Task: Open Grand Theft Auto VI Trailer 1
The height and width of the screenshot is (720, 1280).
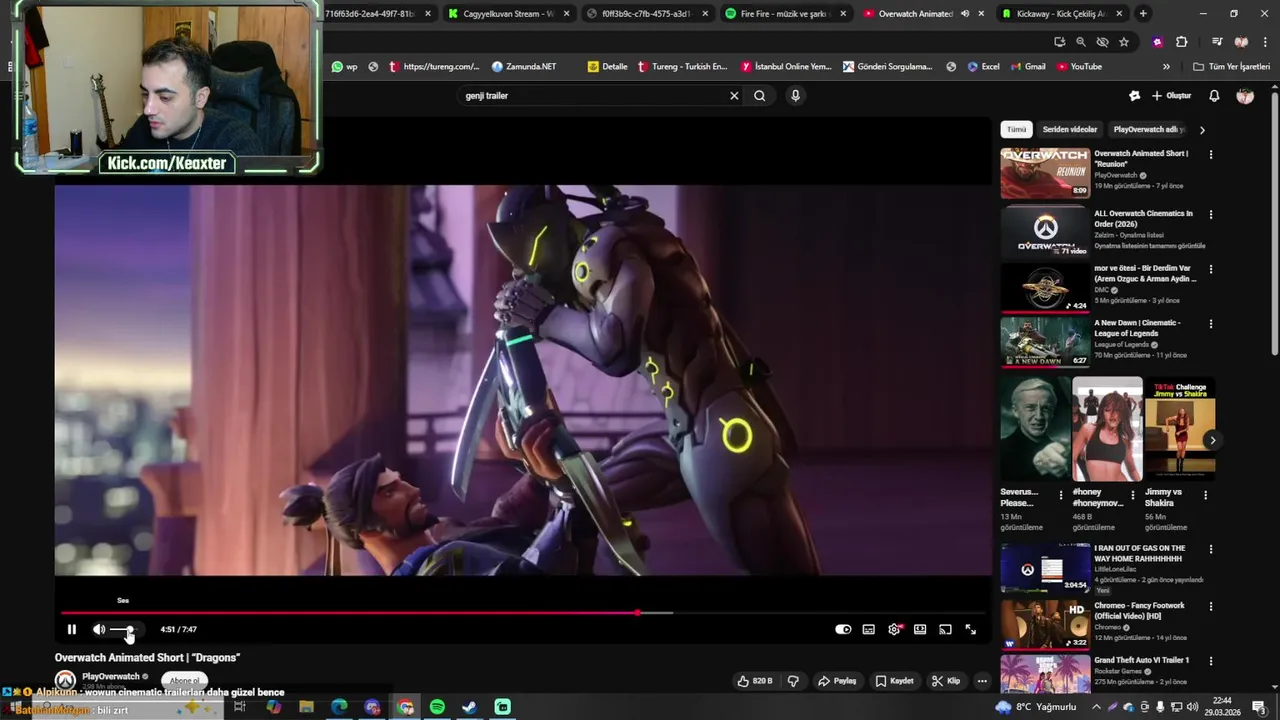Action: [x=1045, y=675]
